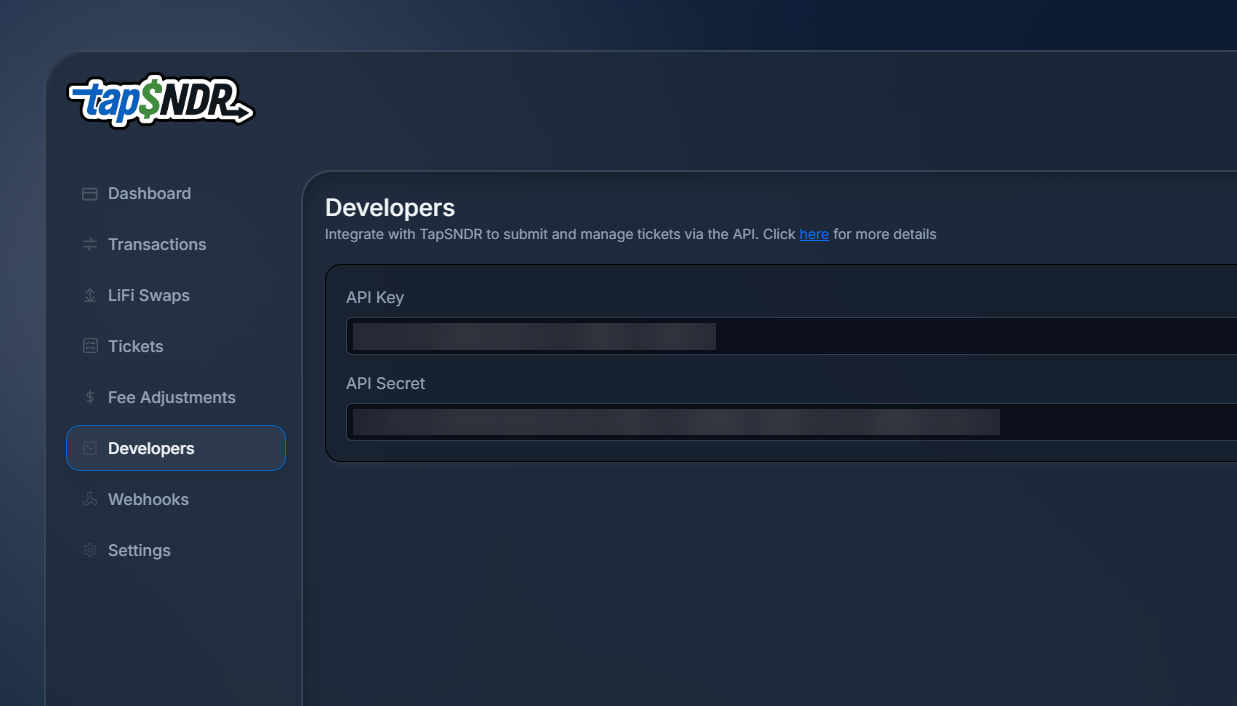
Task: Follow the "here" documentation link
Action: [814, 235]
